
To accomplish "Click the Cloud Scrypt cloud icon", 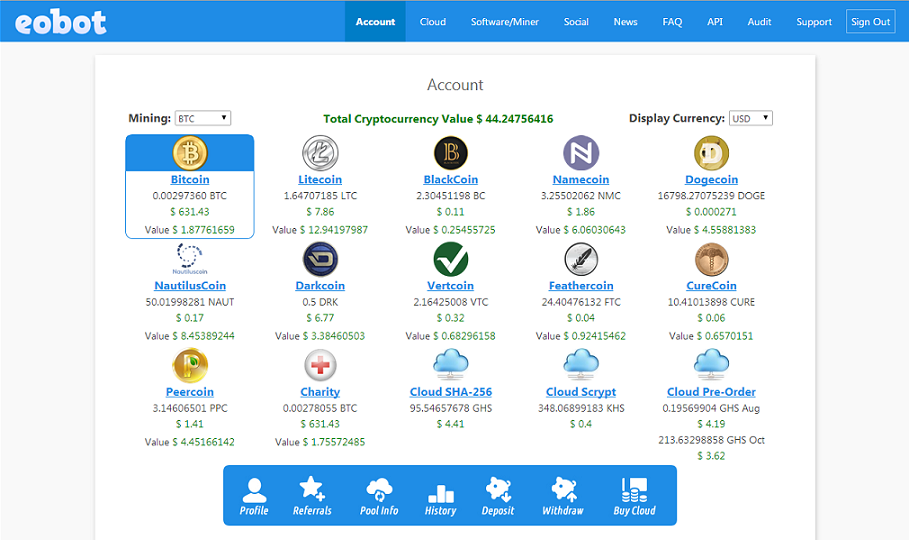I will [581, 364].
